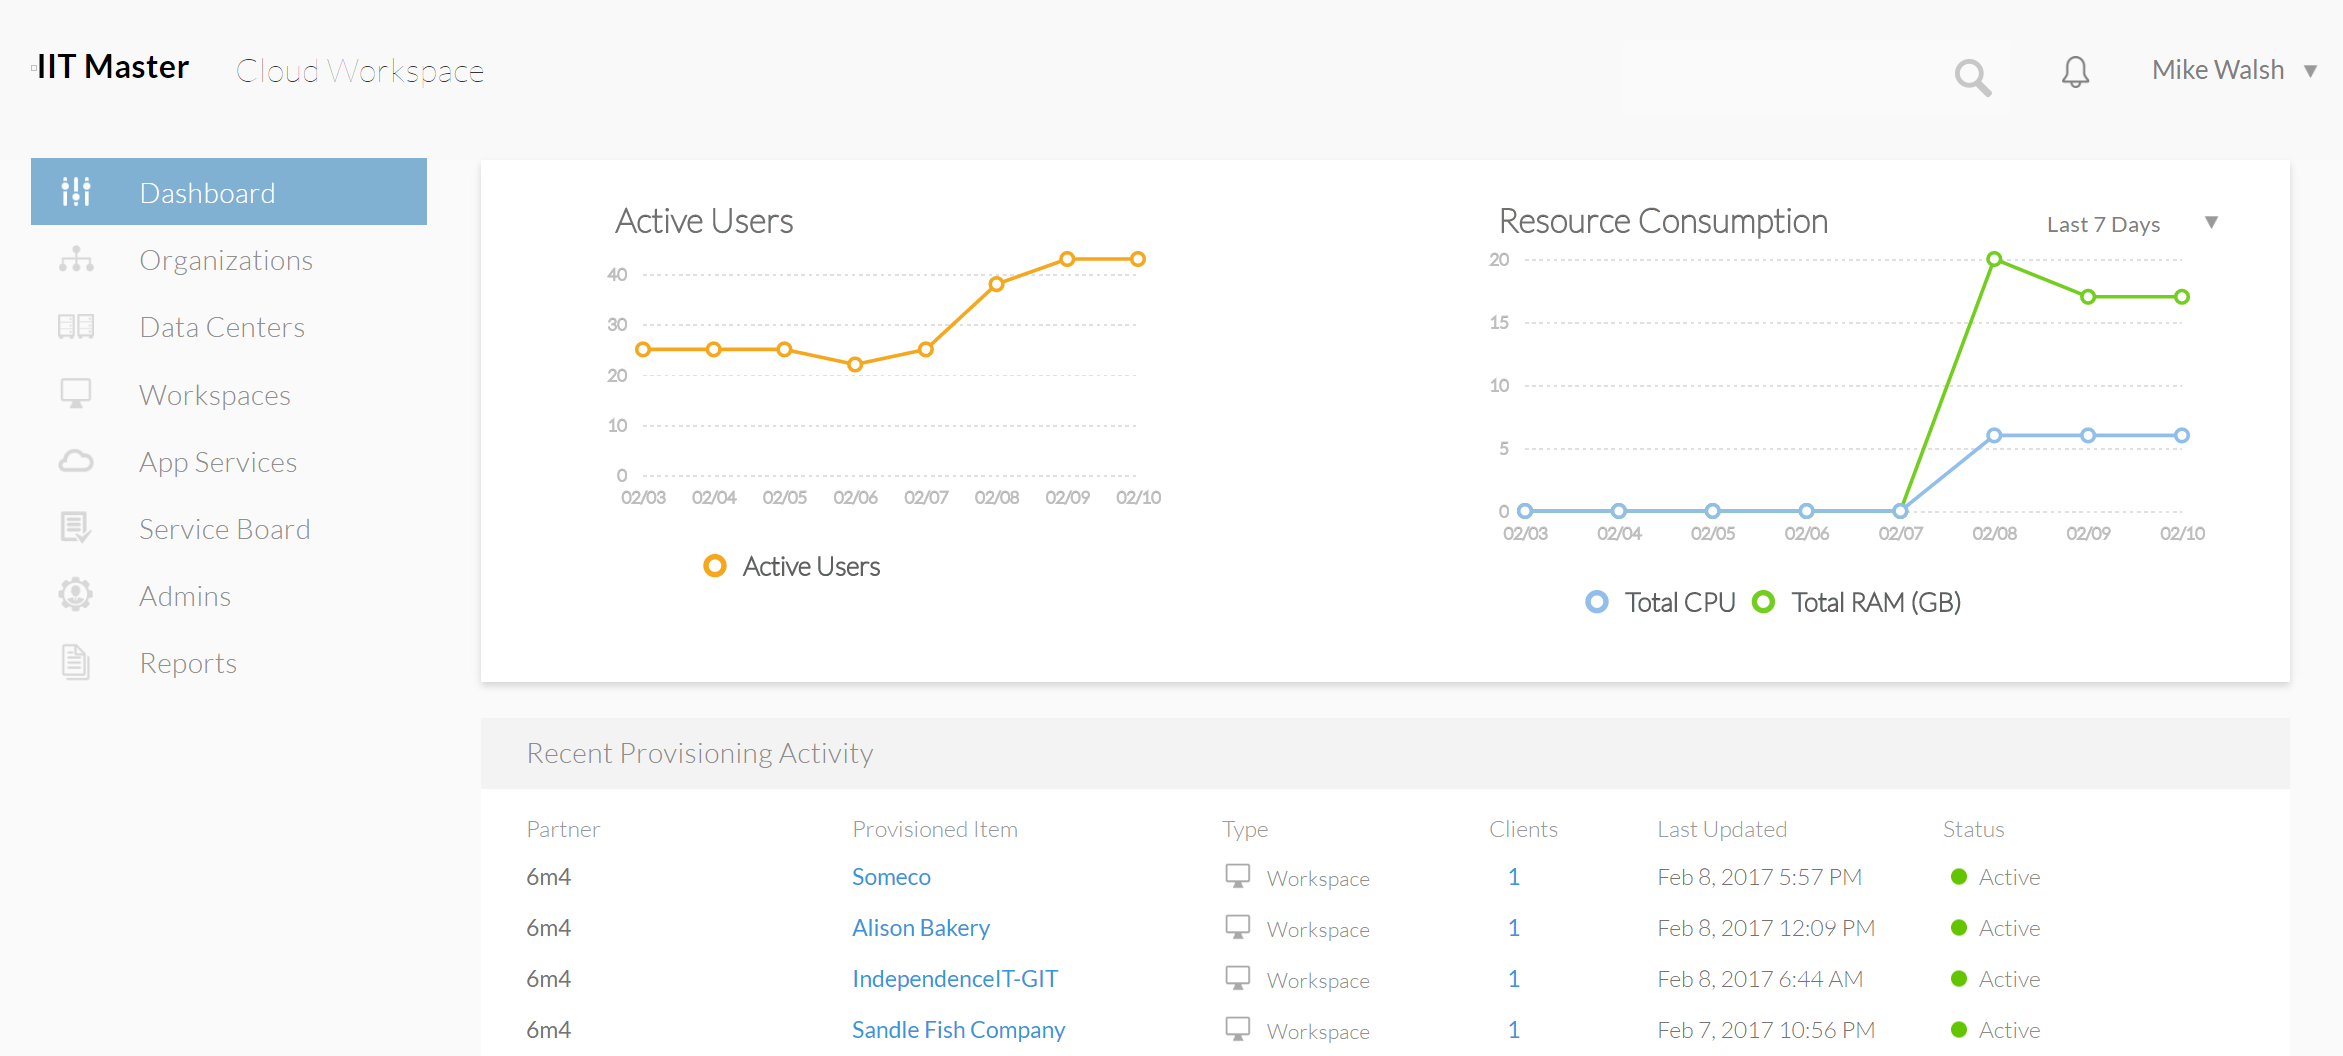Toggle Total CPU series visibility

1597,601
